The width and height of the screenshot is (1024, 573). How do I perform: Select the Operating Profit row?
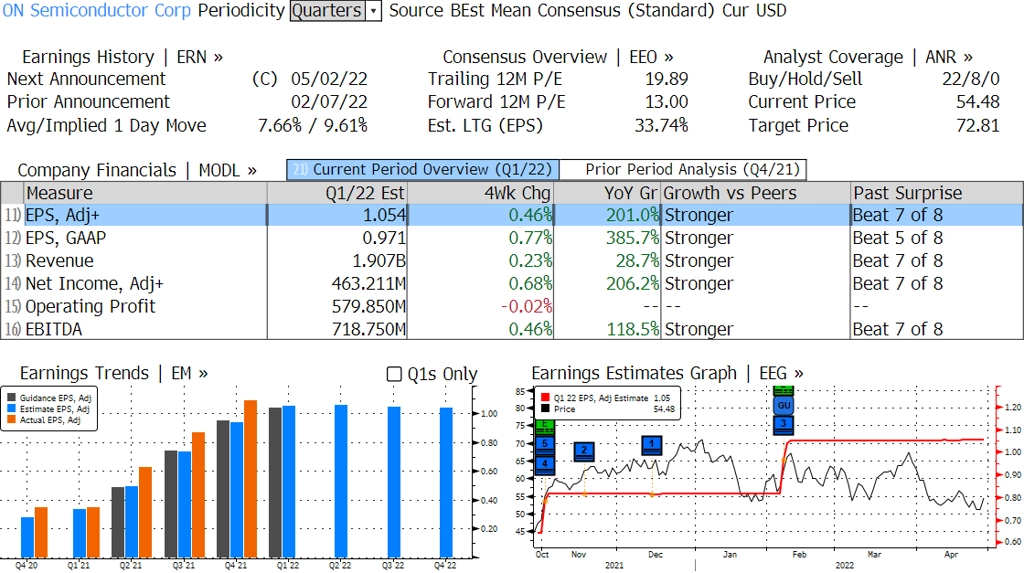coord(512,306)
